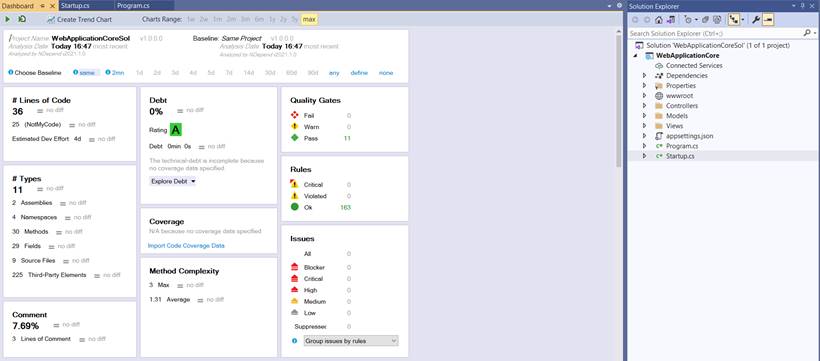Click the green A debt rating badge
Viewport: 820px width, 361px height.
click(x=176, y=130)
